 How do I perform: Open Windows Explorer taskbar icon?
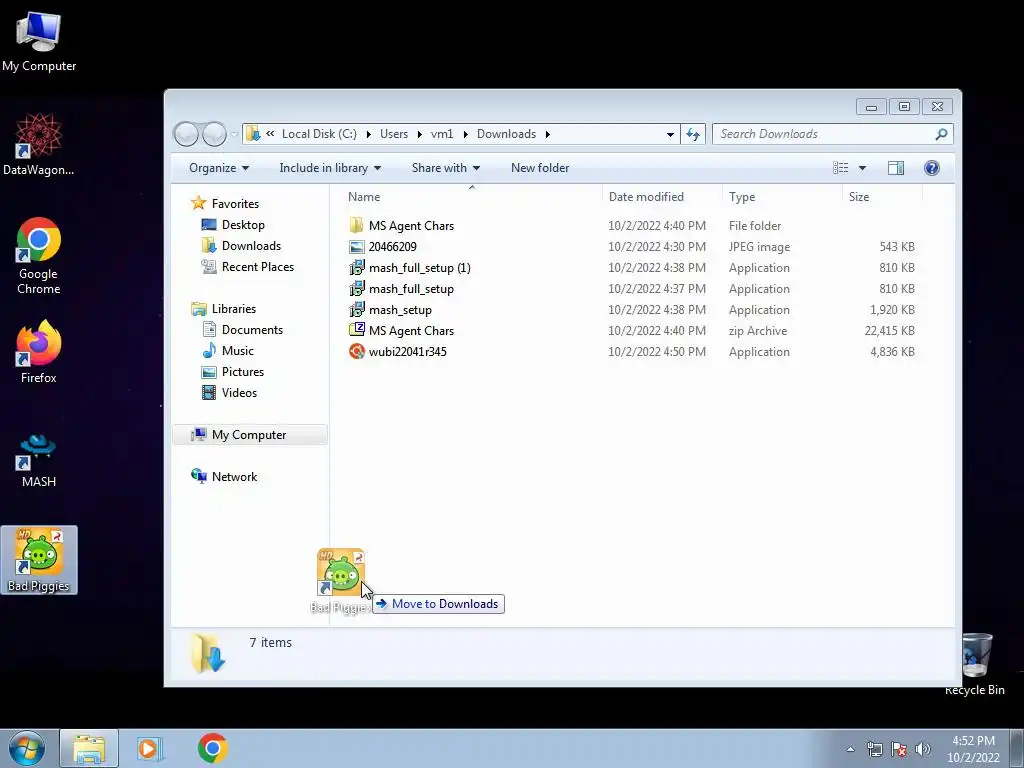tap(89, 748)
